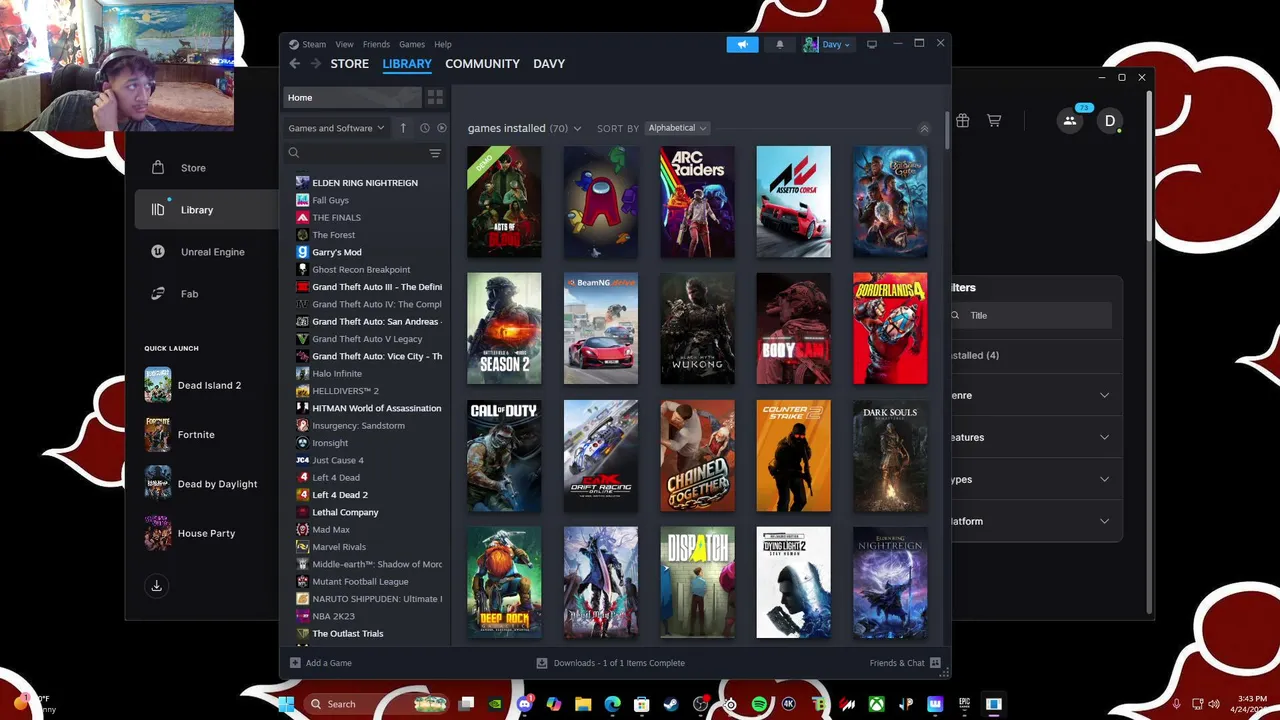Toggle sort by recent activity clock icon

[425, 128]
